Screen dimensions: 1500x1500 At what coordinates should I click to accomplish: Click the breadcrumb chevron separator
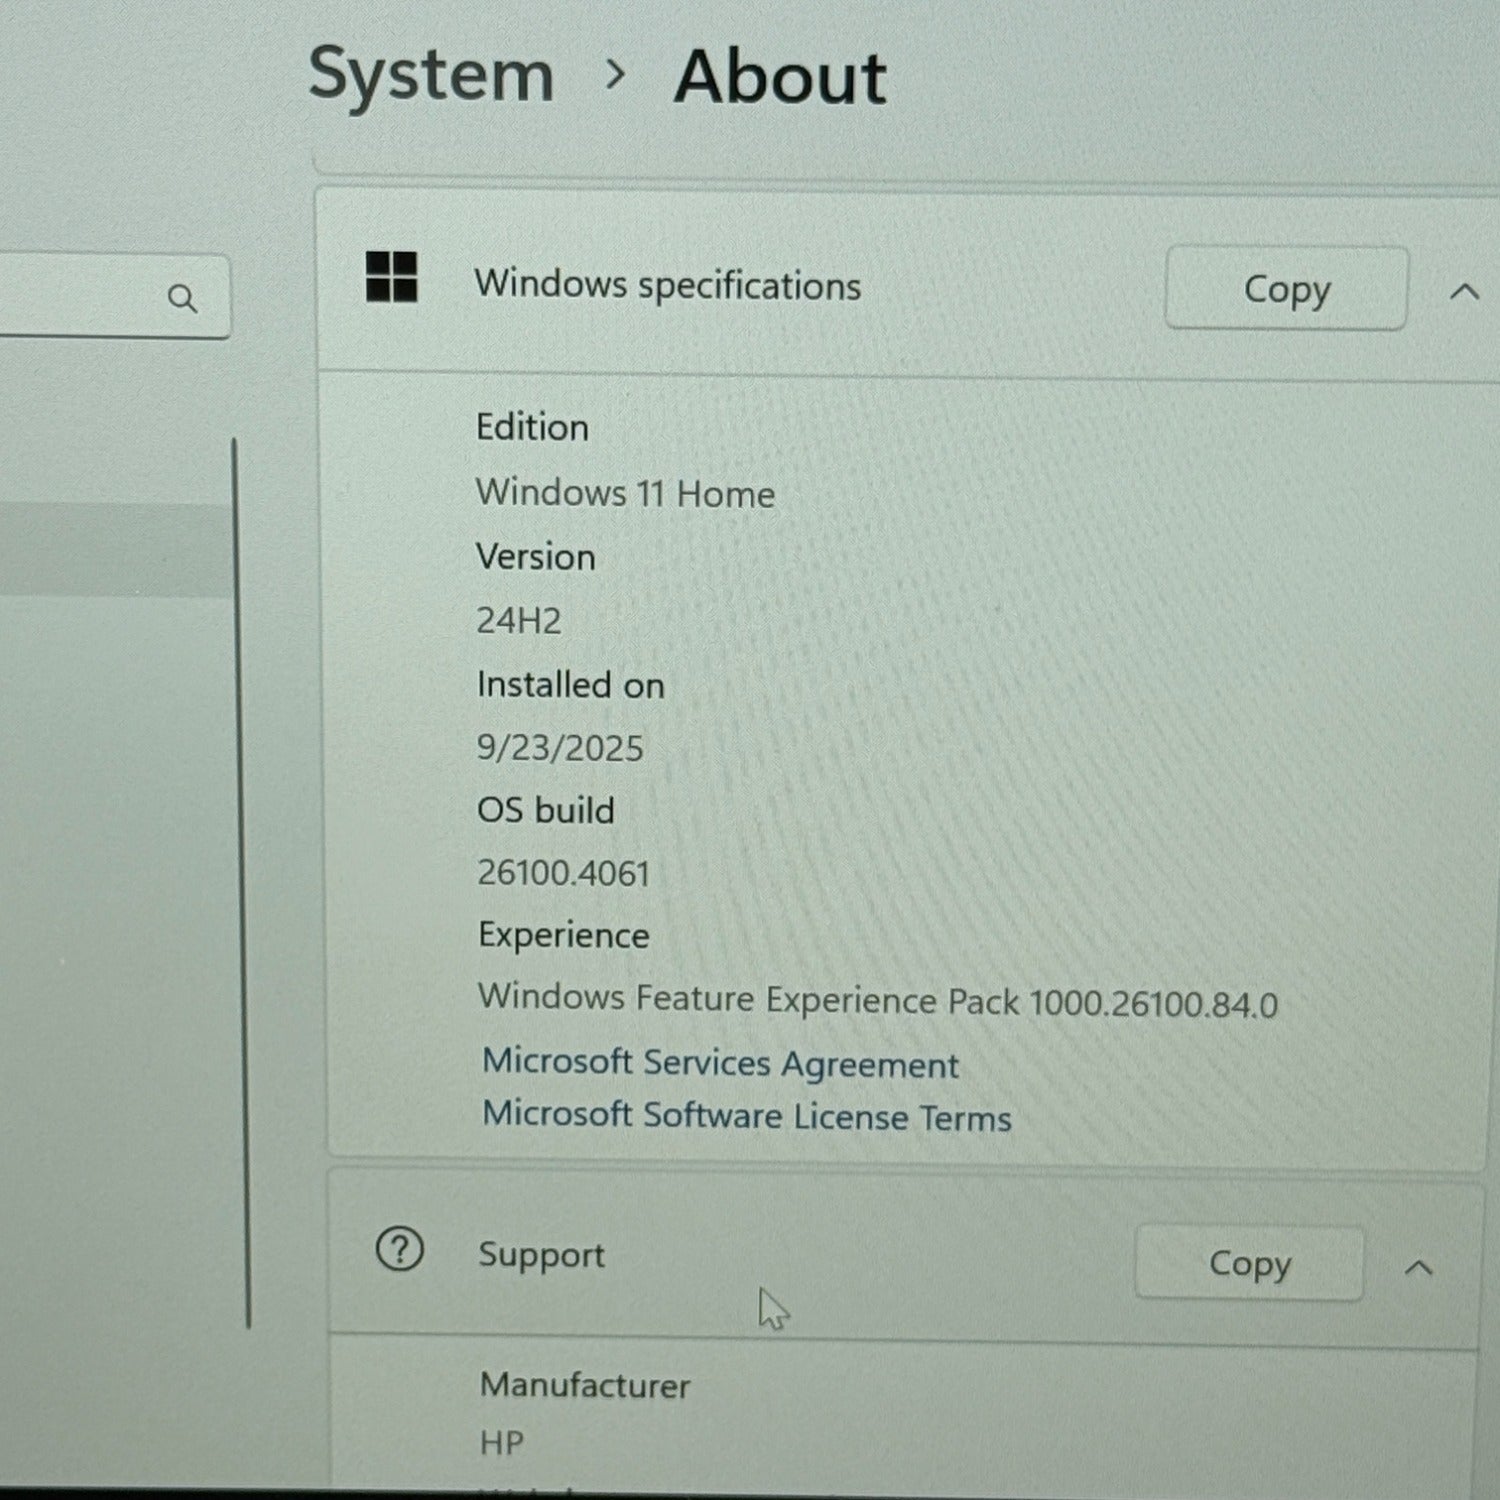(x=616, y=73)
